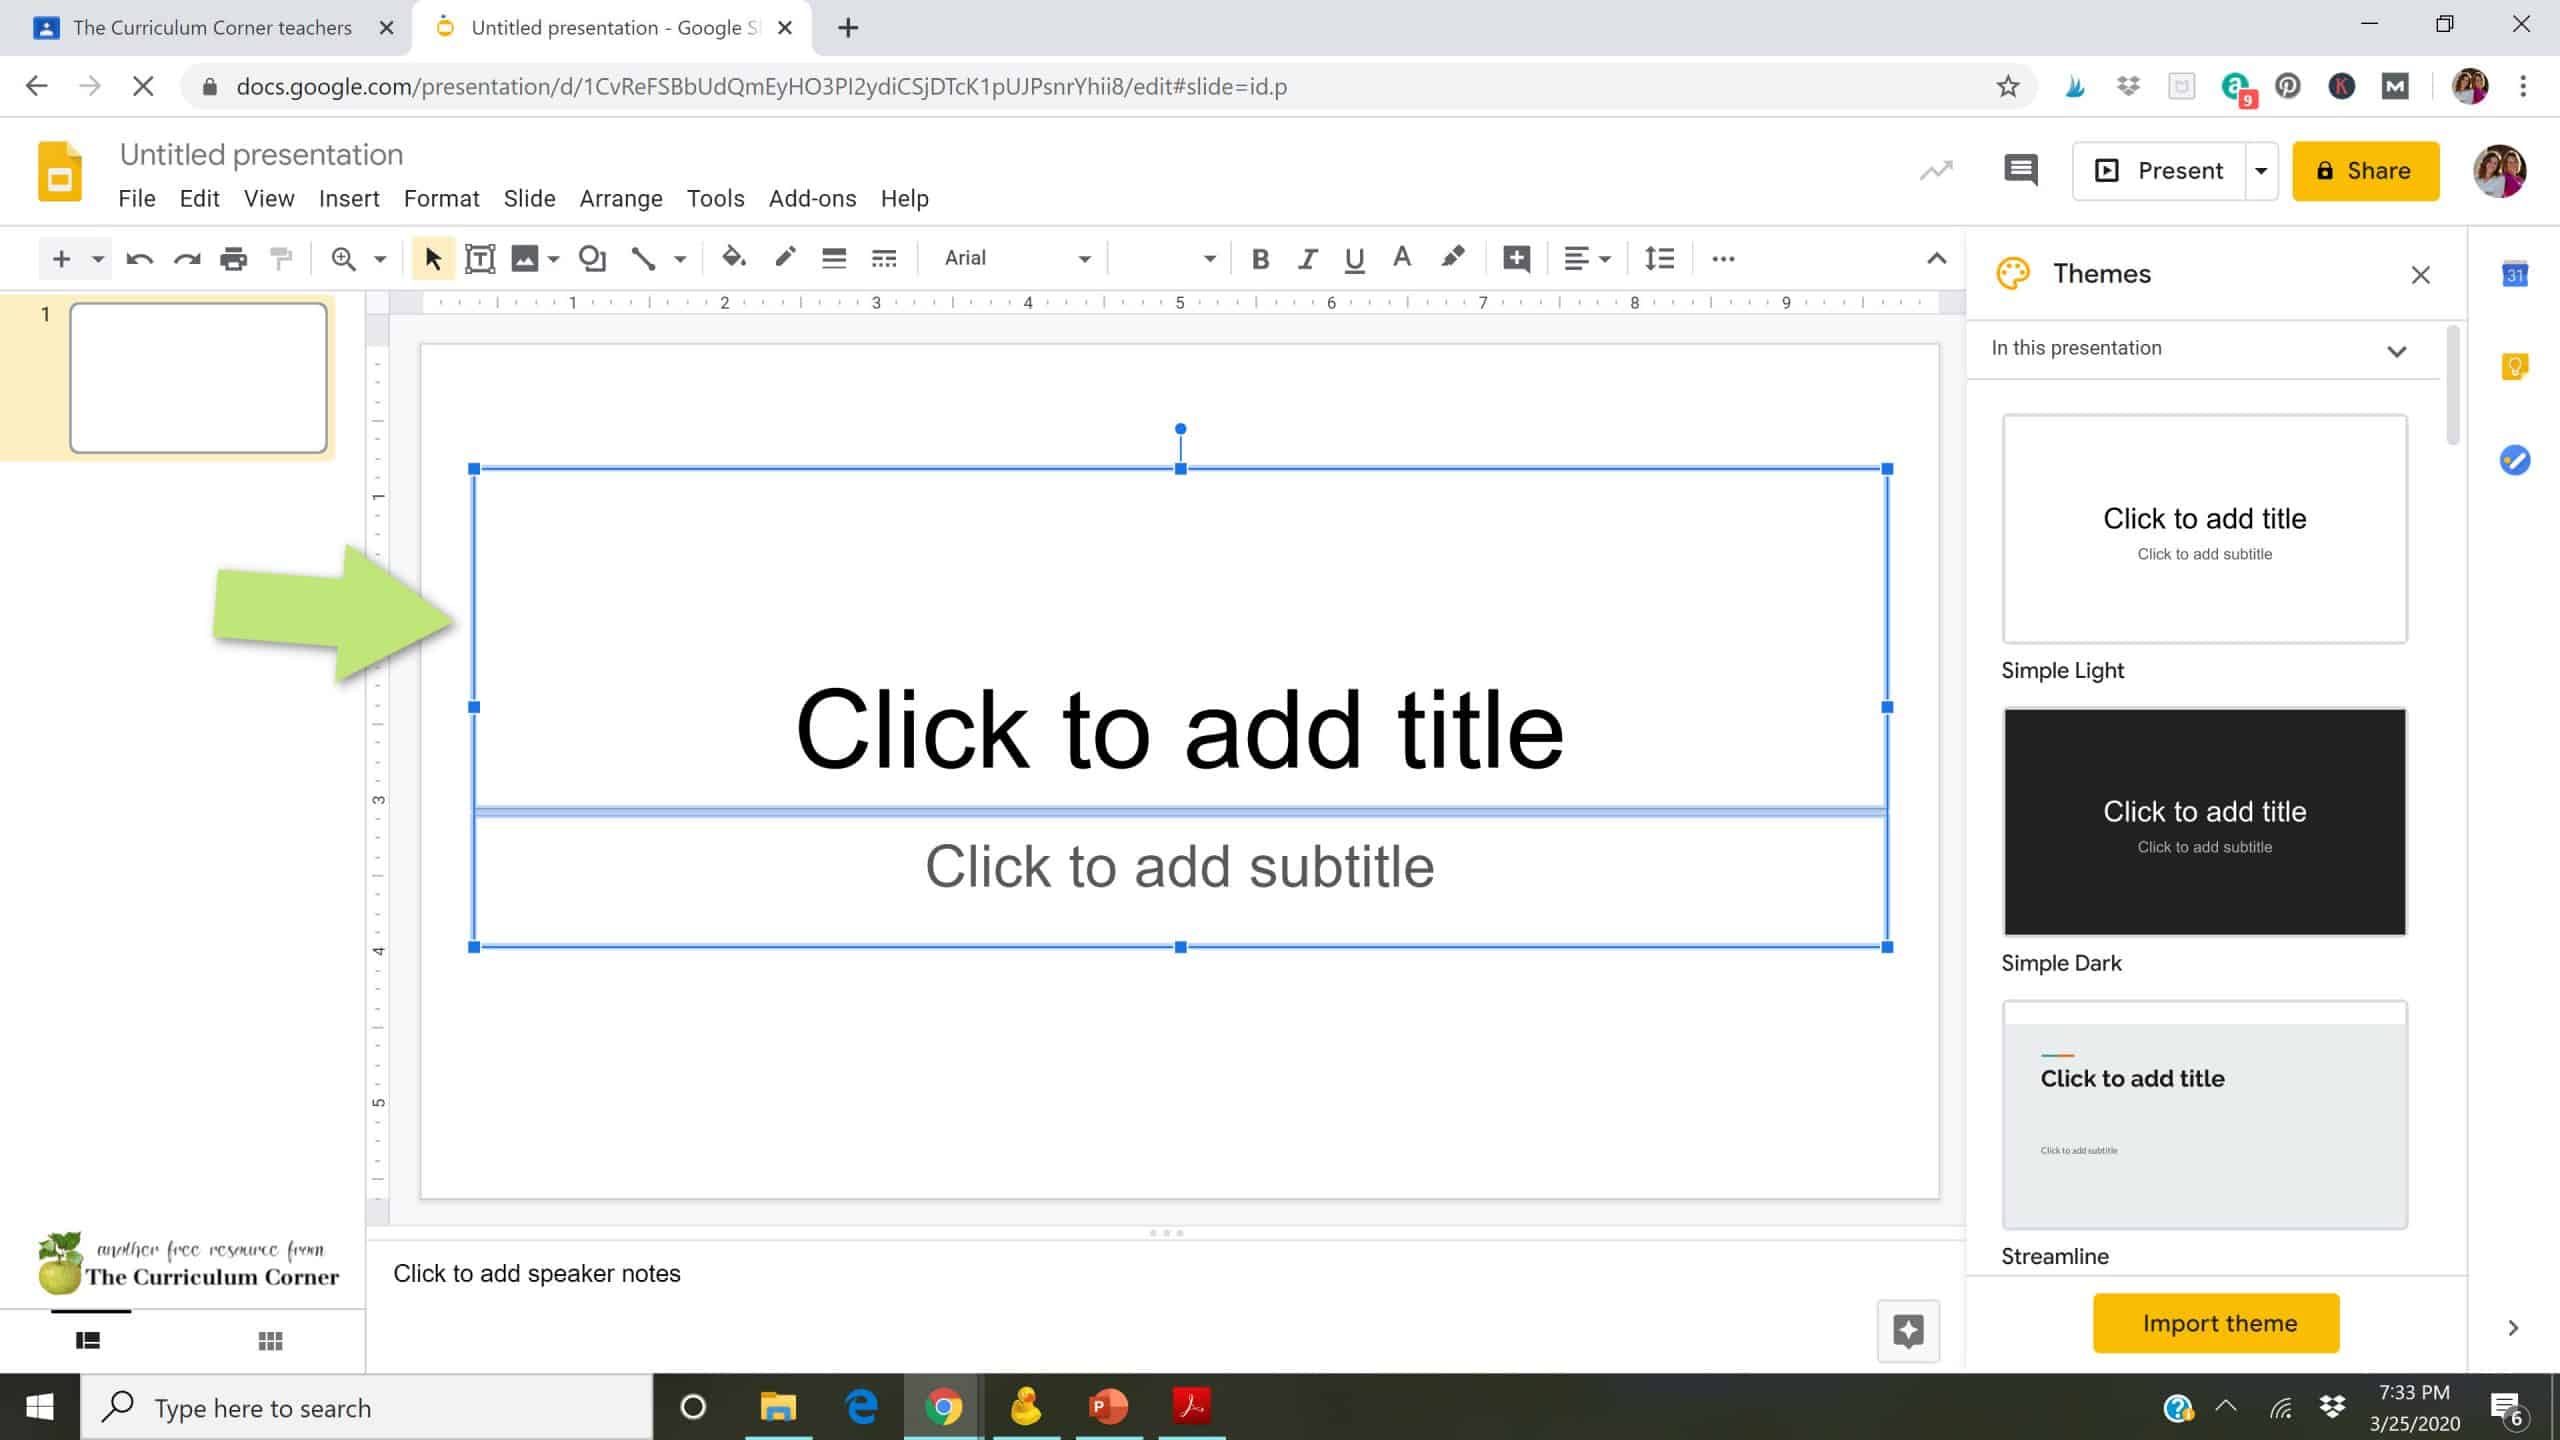Image resolution: width=2560 pixels, height=1440 pixels.
Task: Expand the font family dropdown
Action: (1081, 257)
